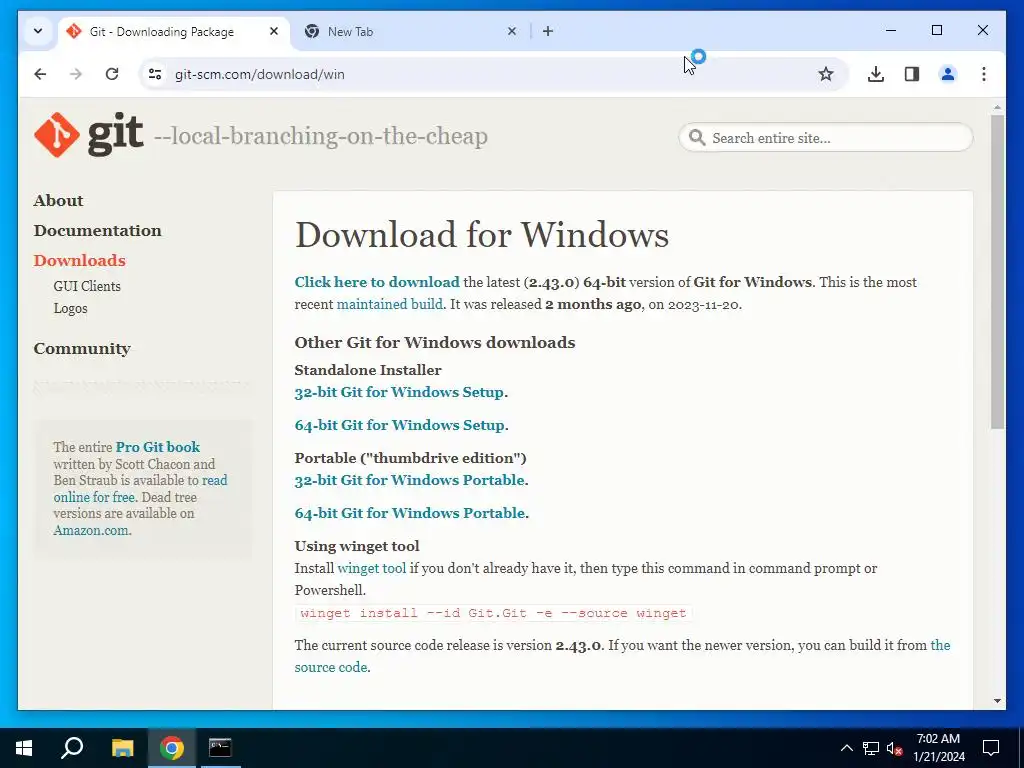The image size is (1024, 768).
Task: Open Chrome three-dot menu
Action: (x=984, y=74)
